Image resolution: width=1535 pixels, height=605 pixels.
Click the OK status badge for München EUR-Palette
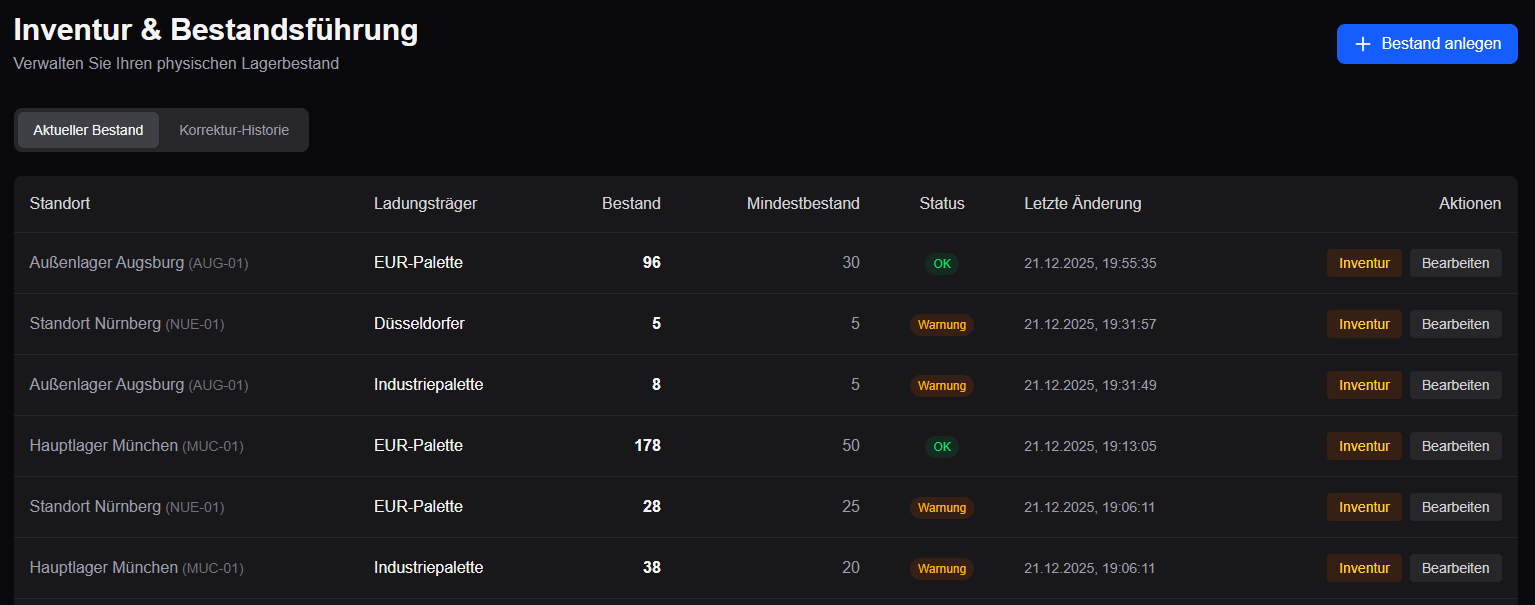coord(941,447)
